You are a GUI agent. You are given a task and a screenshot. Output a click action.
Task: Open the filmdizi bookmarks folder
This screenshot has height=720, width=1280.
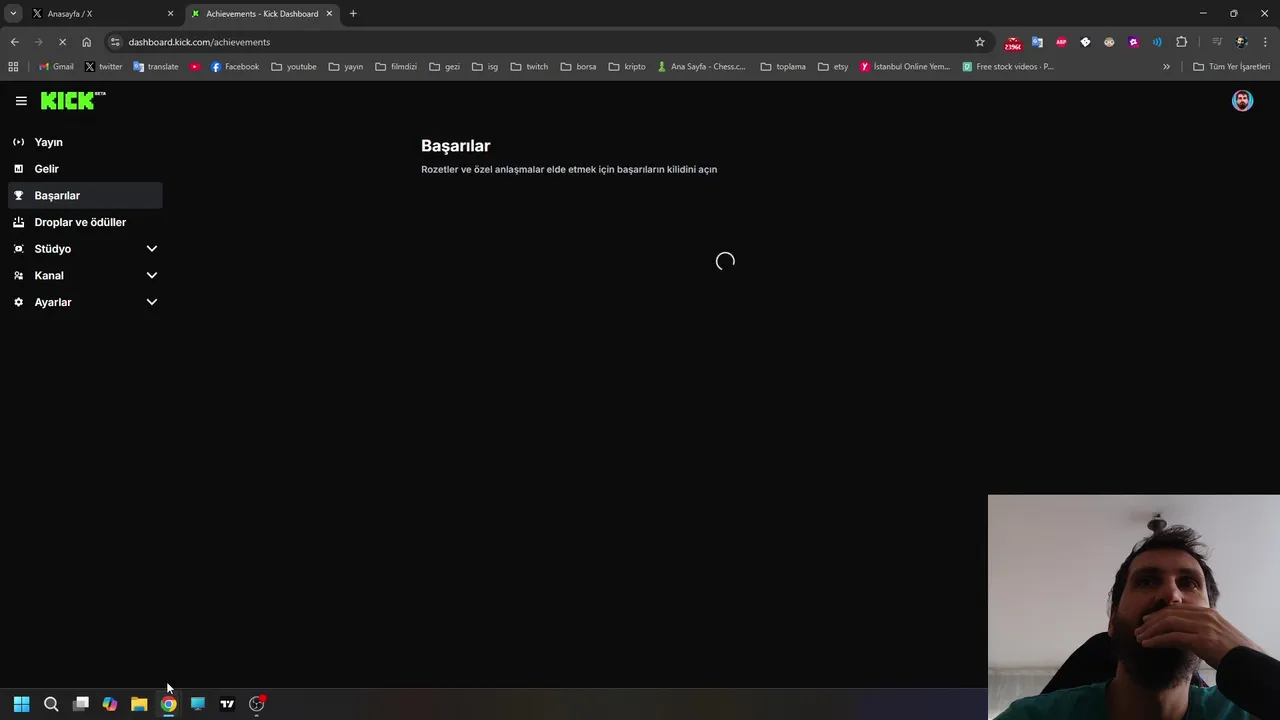click(x=397, y=67)
